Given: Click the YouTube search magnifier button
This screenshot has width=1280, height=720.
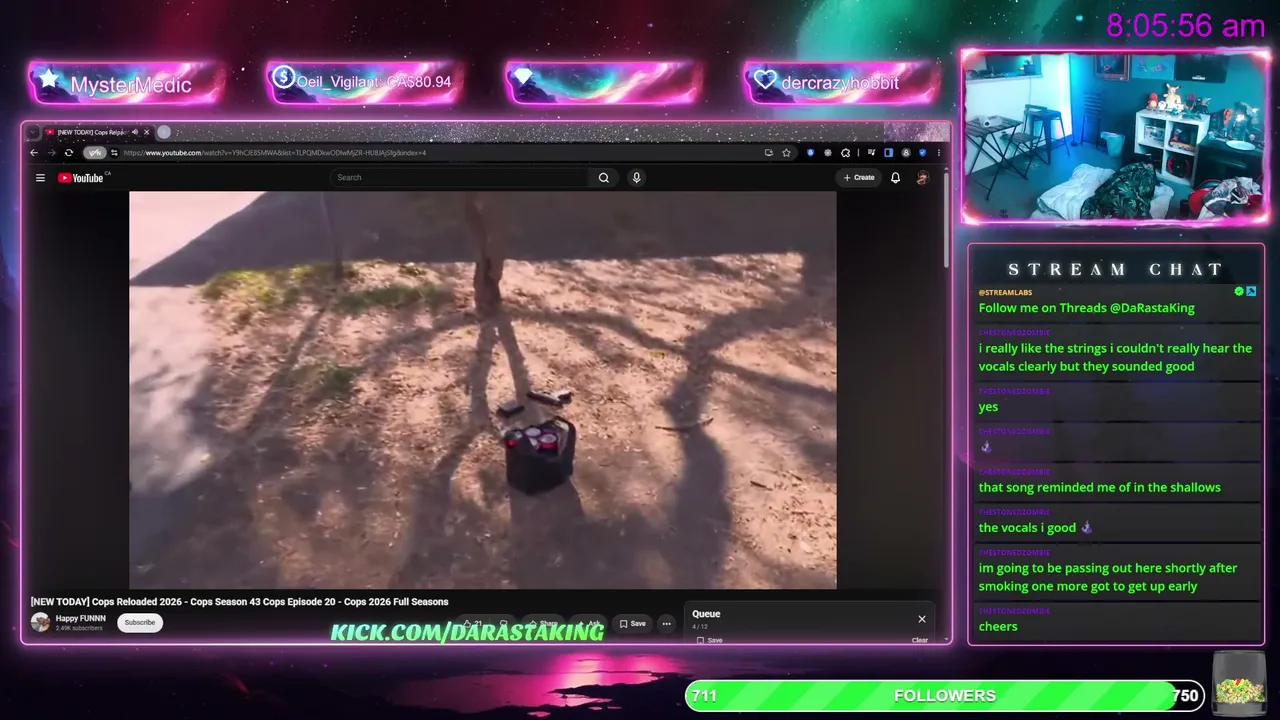Looking at the screenshot, I should [x=604, y=178].
